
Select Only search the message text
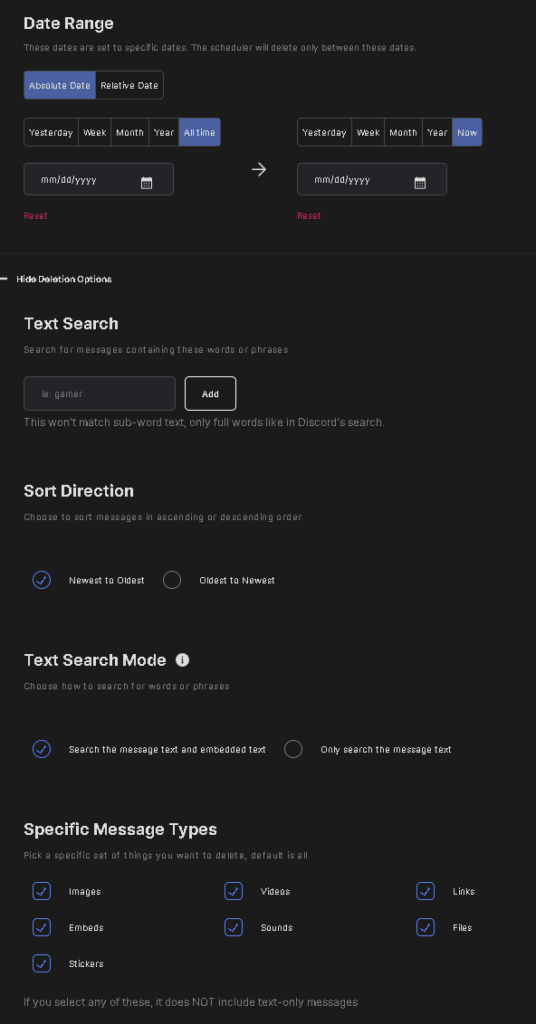pyautogui.click(x=293, y=749)
